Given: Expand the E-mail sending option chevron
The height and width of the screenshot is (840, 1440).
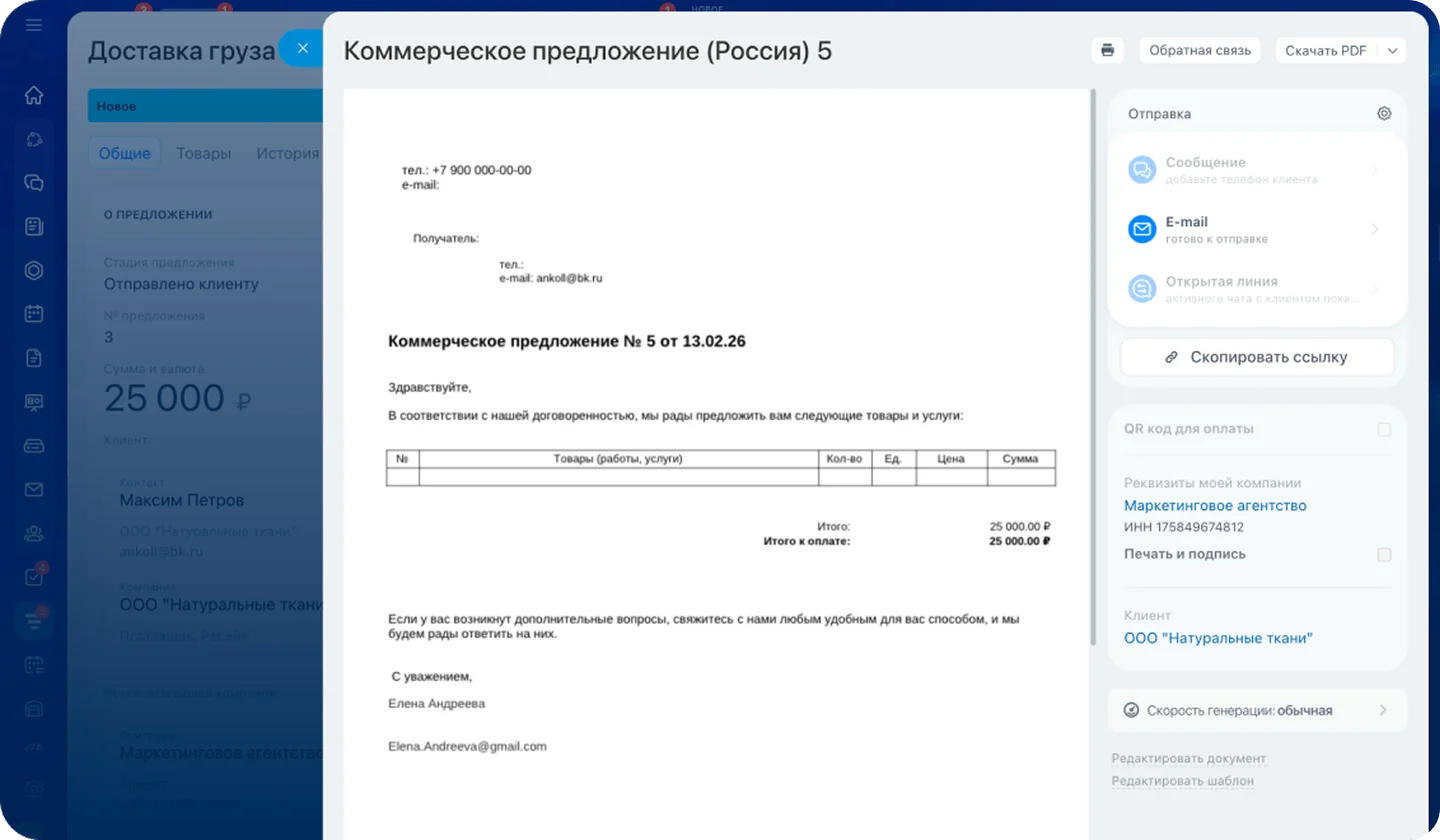Looking at the screenshot, I should coord(1374,230).
